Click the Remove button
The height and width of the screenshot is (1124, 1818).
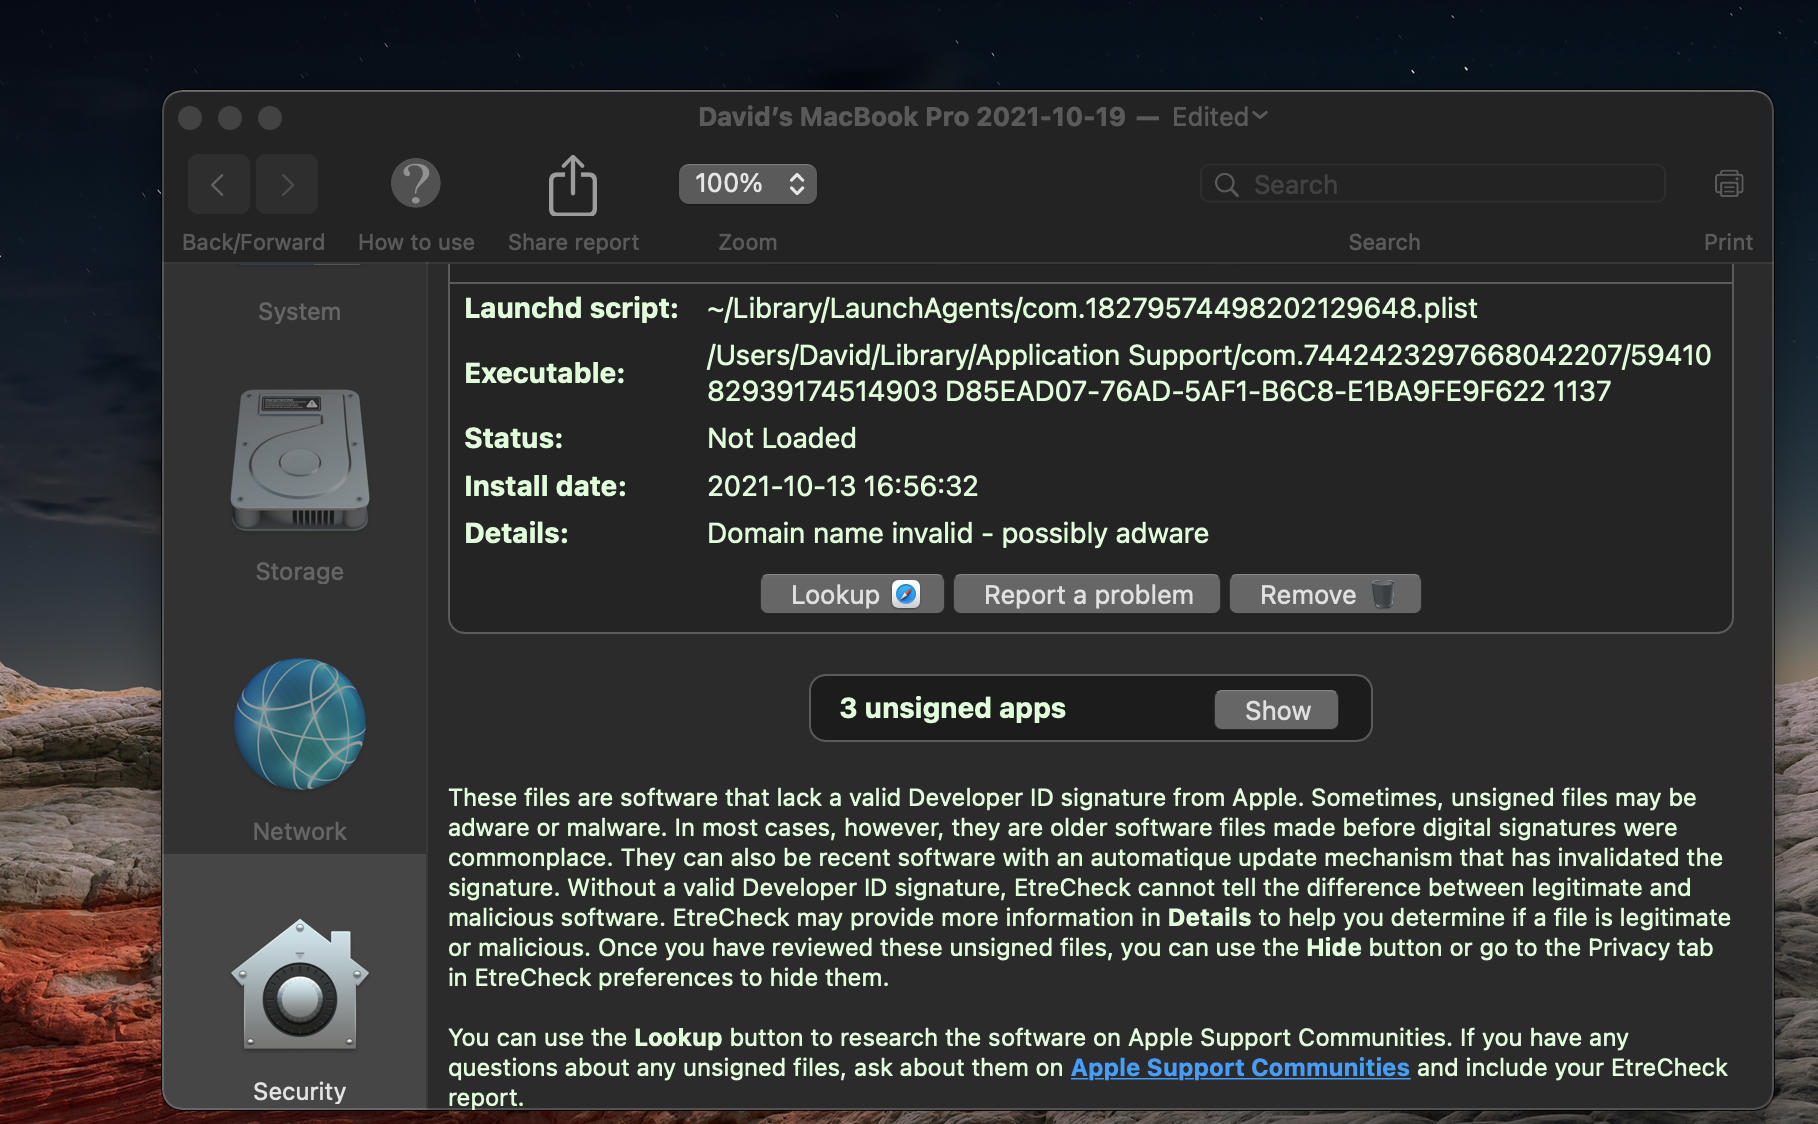pyautogui.click(x=1325, y=594)
